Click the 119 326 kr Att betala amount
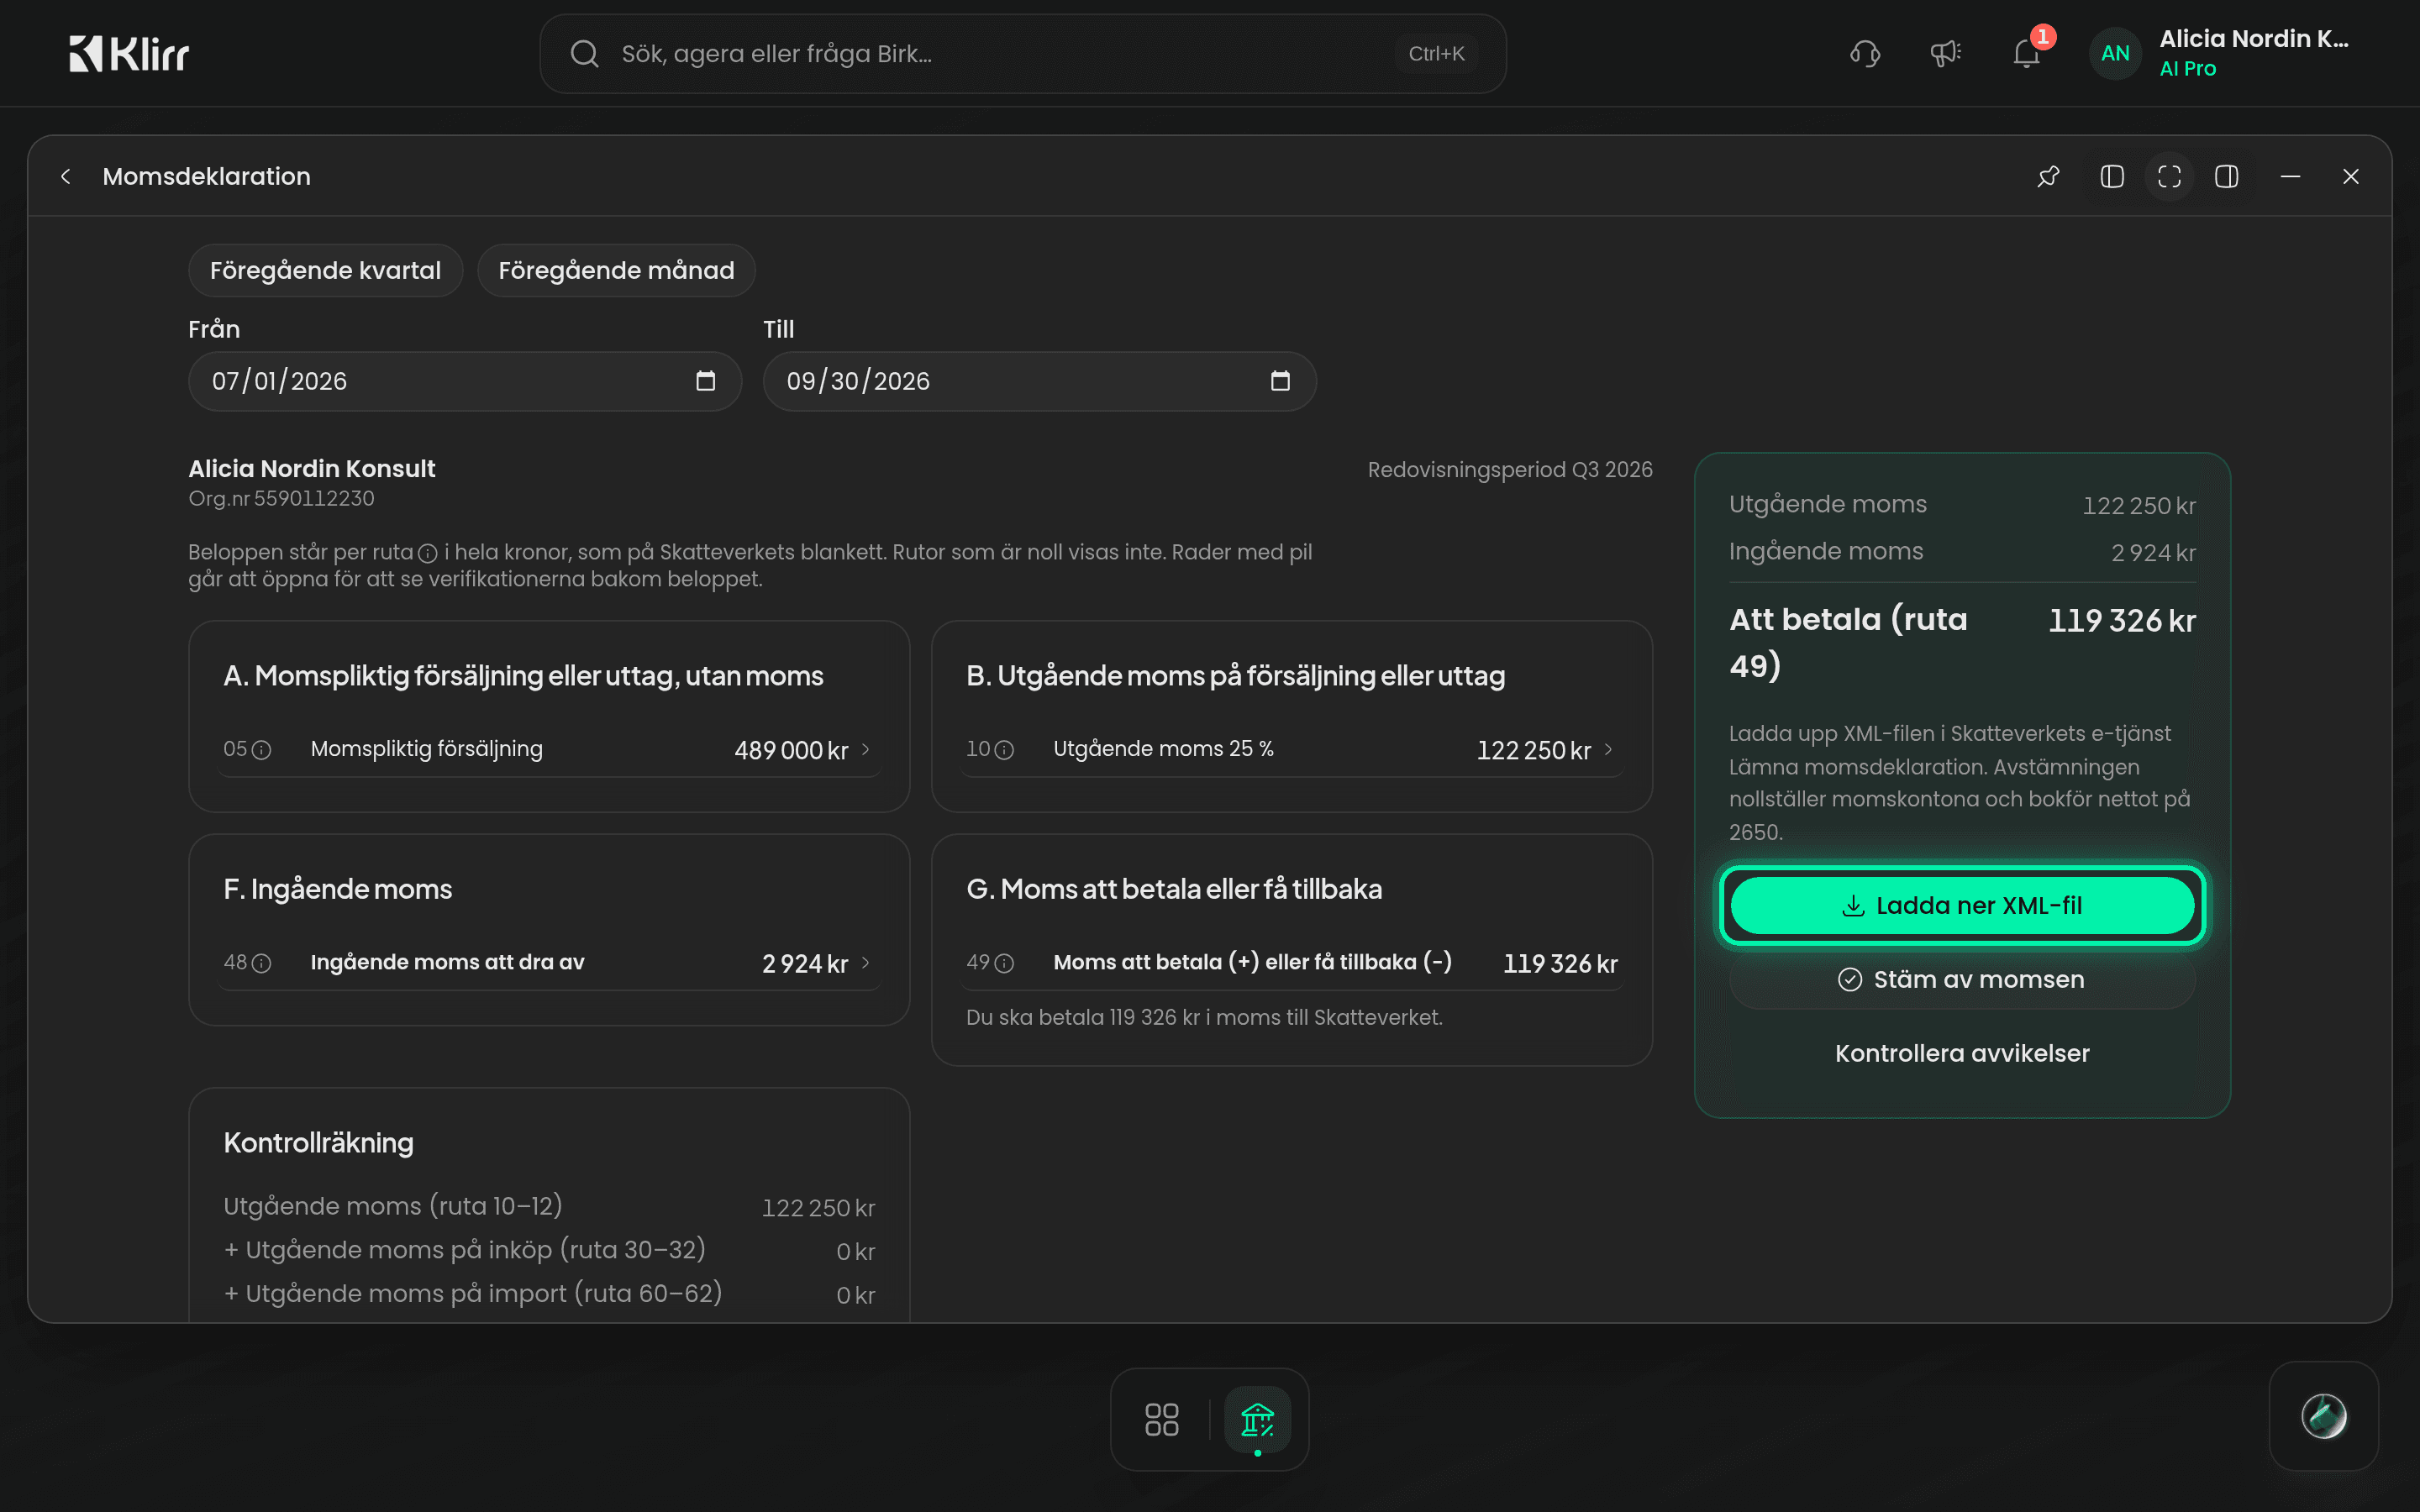Image resolution: width=2420 pixels, height=1512 pixels. (2121, 620)
